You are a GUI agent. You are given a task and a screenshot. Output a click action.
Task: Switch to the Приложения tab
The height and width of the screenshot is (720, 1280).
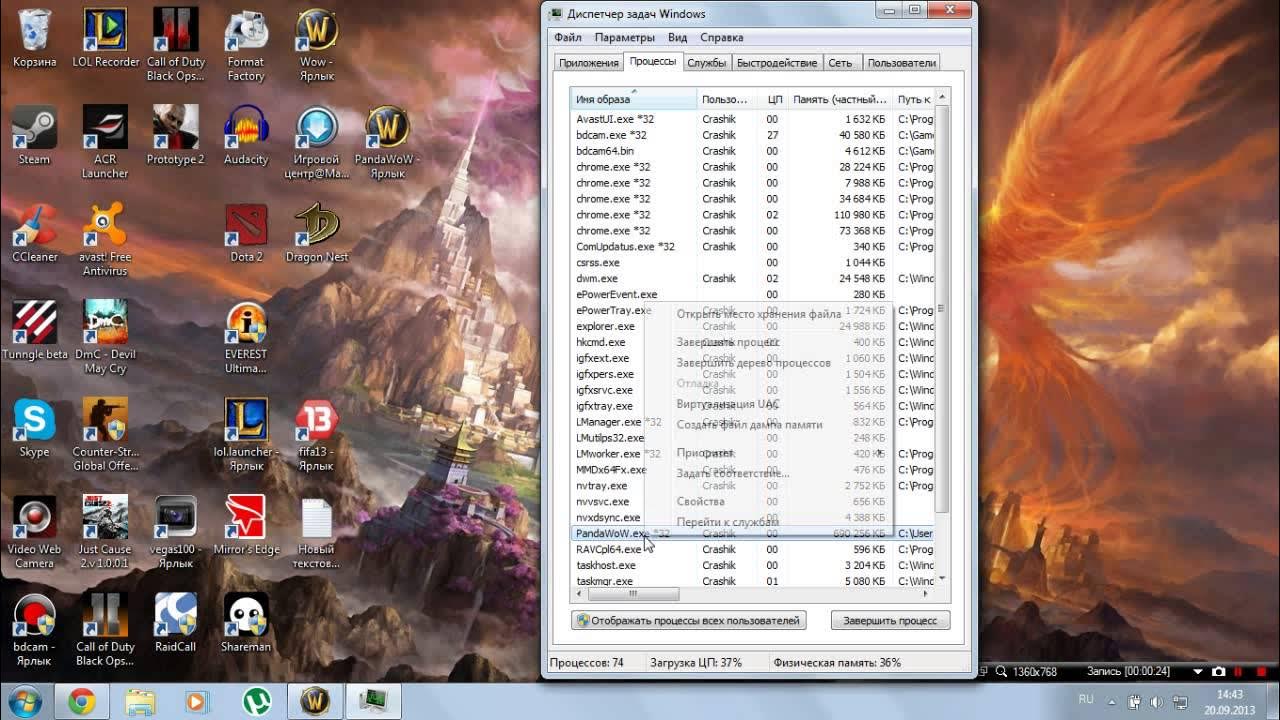click(x=589, y=63)
